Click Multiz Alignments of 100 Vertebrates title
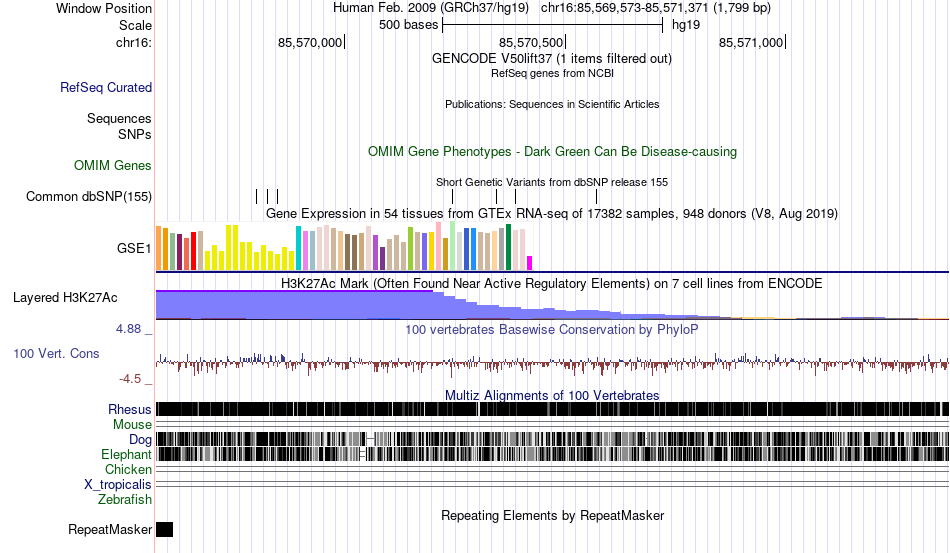Screen dimensions: 950x553 coord(552,396)
